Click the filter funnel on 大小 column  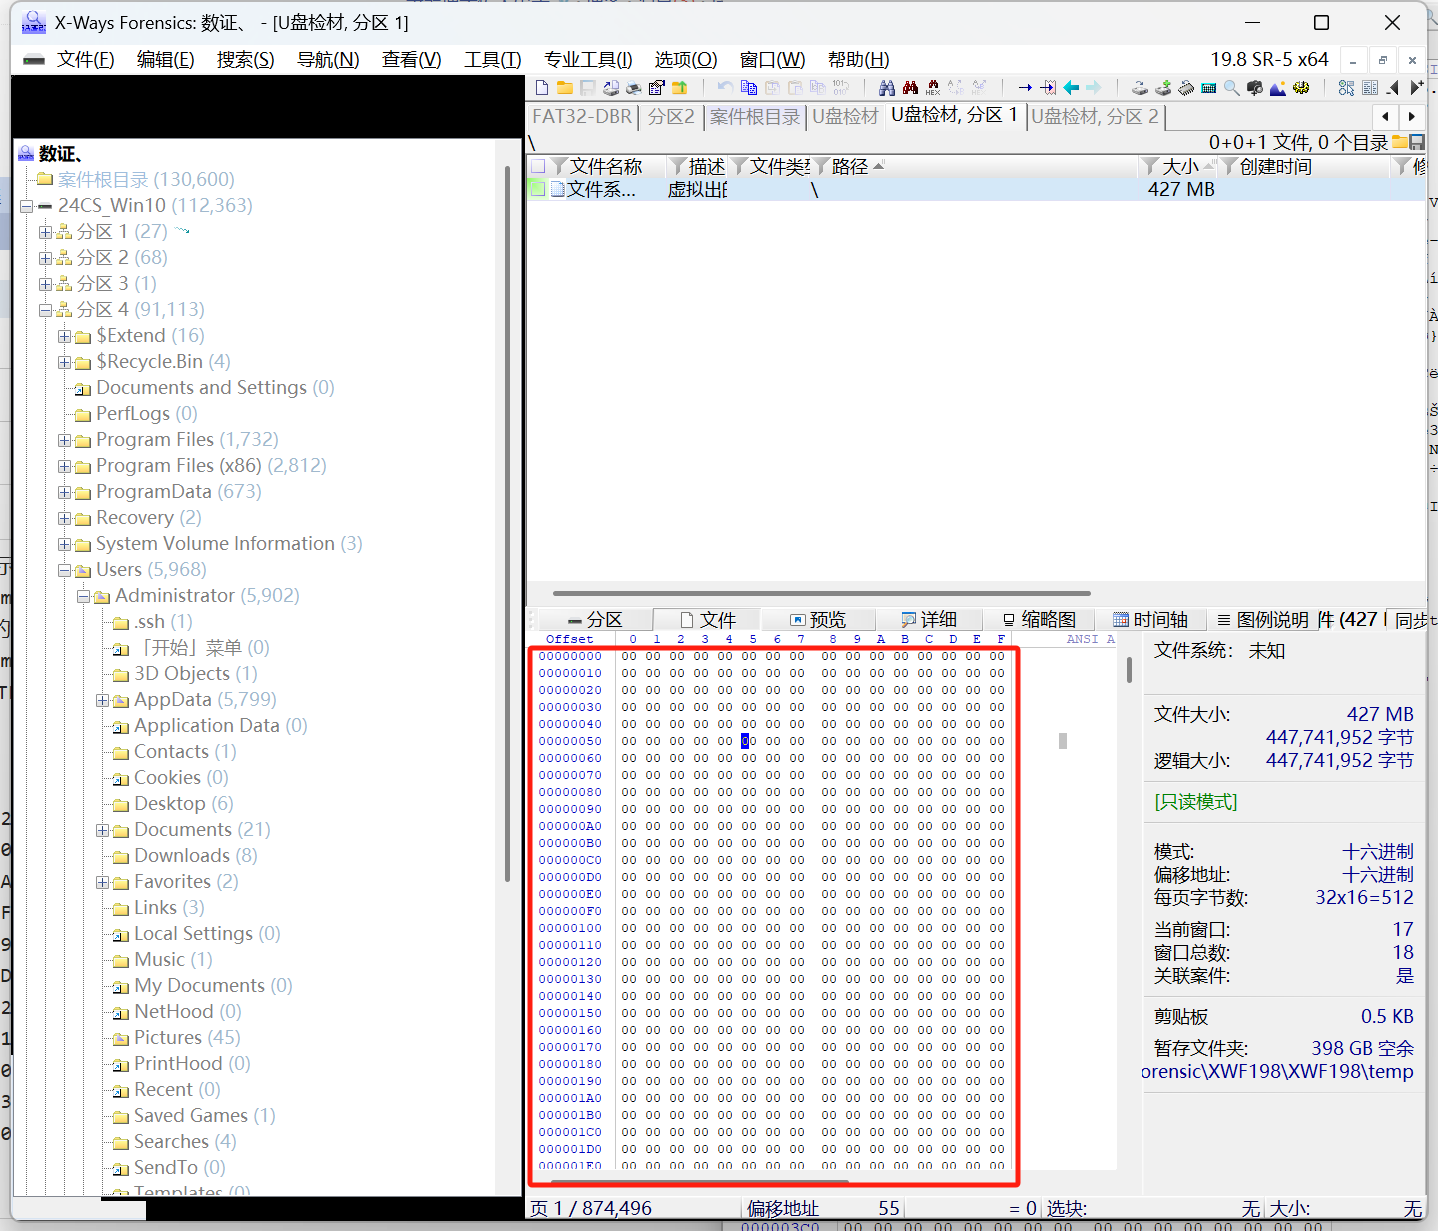coord(1152,166)
